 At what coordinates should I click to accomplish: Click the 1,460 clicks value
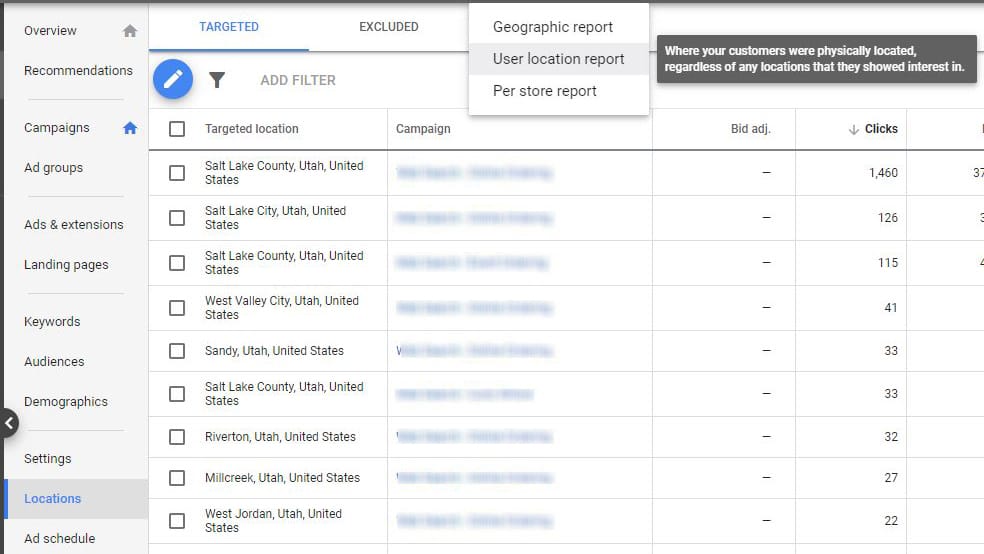point(883,173)
